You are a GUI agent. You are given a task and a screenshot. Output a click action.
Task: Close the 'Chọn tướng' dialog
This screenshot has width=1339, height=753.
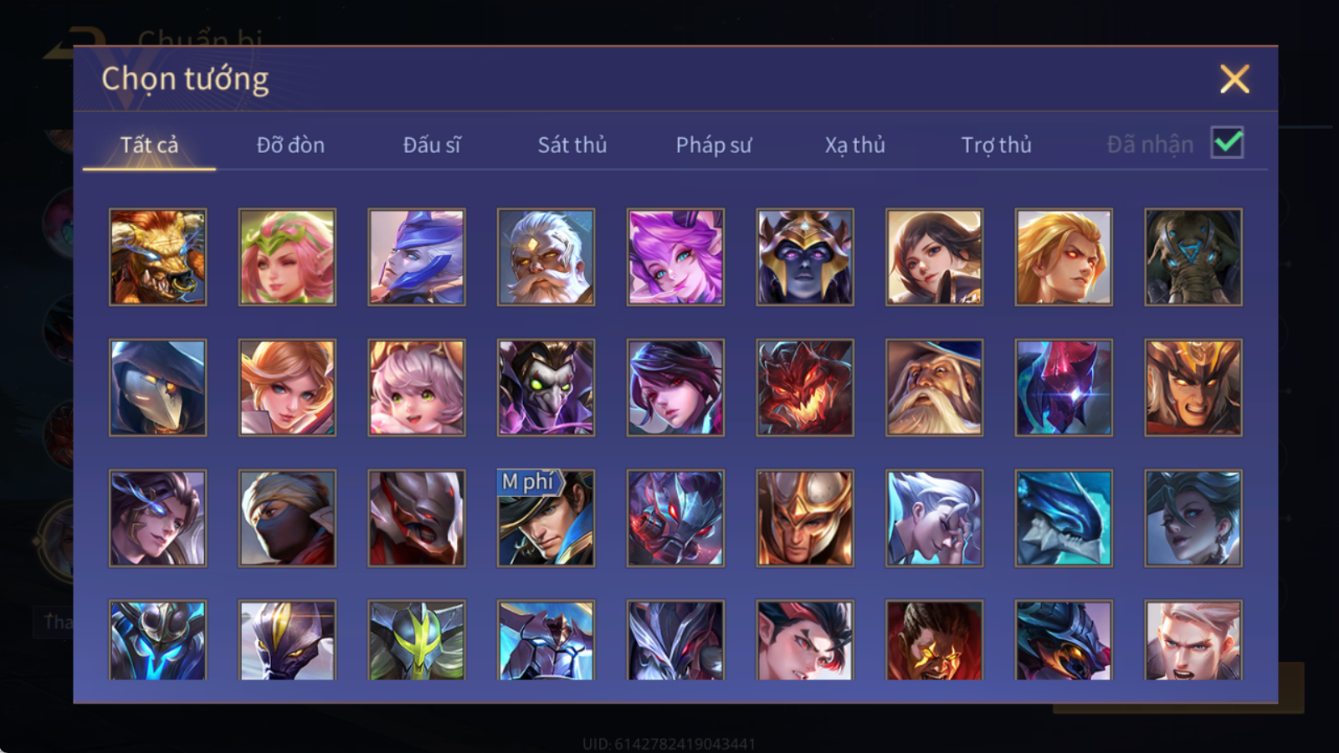1234,79
